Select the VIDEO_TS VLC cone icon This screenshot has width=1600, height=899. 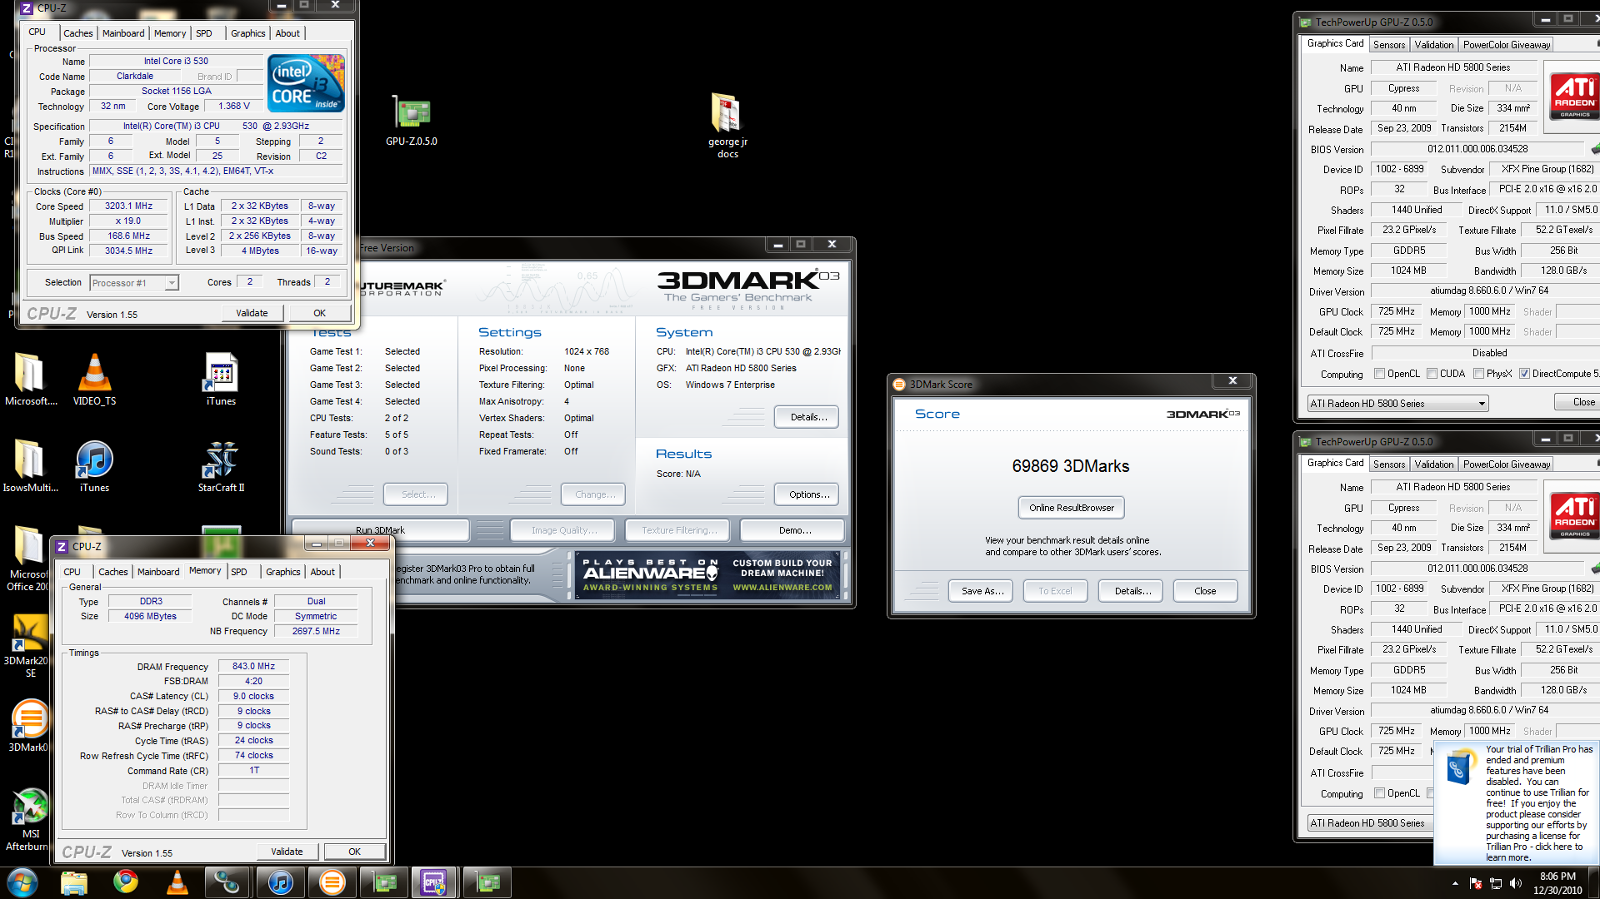[94, 379]
